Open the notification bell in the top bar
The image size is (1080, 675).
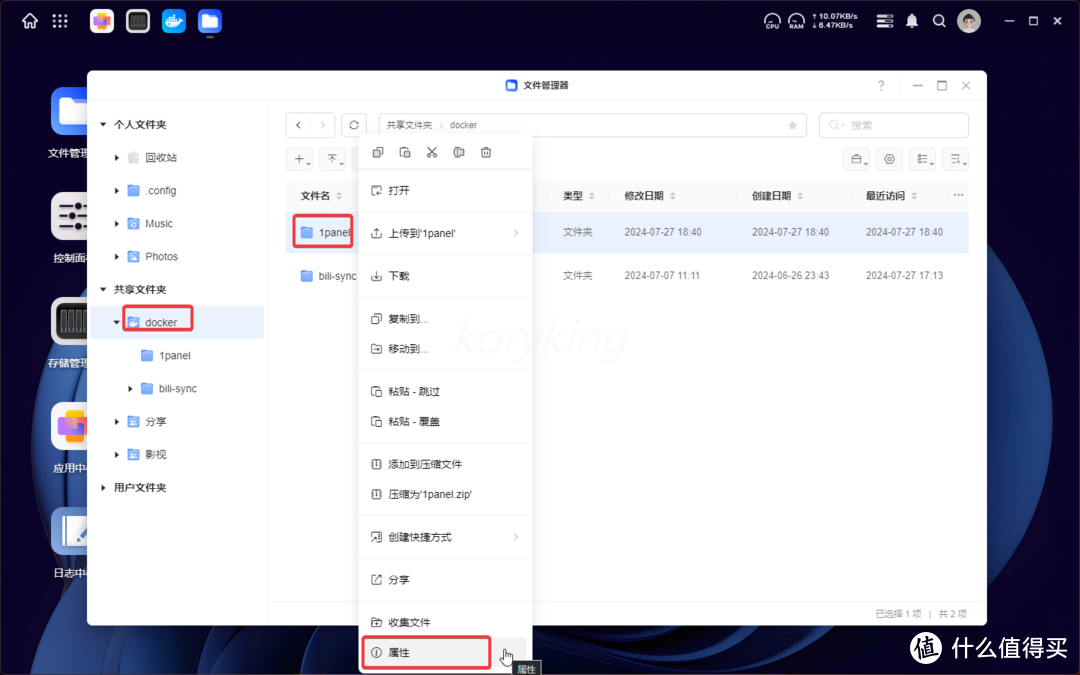coord(911,20)
